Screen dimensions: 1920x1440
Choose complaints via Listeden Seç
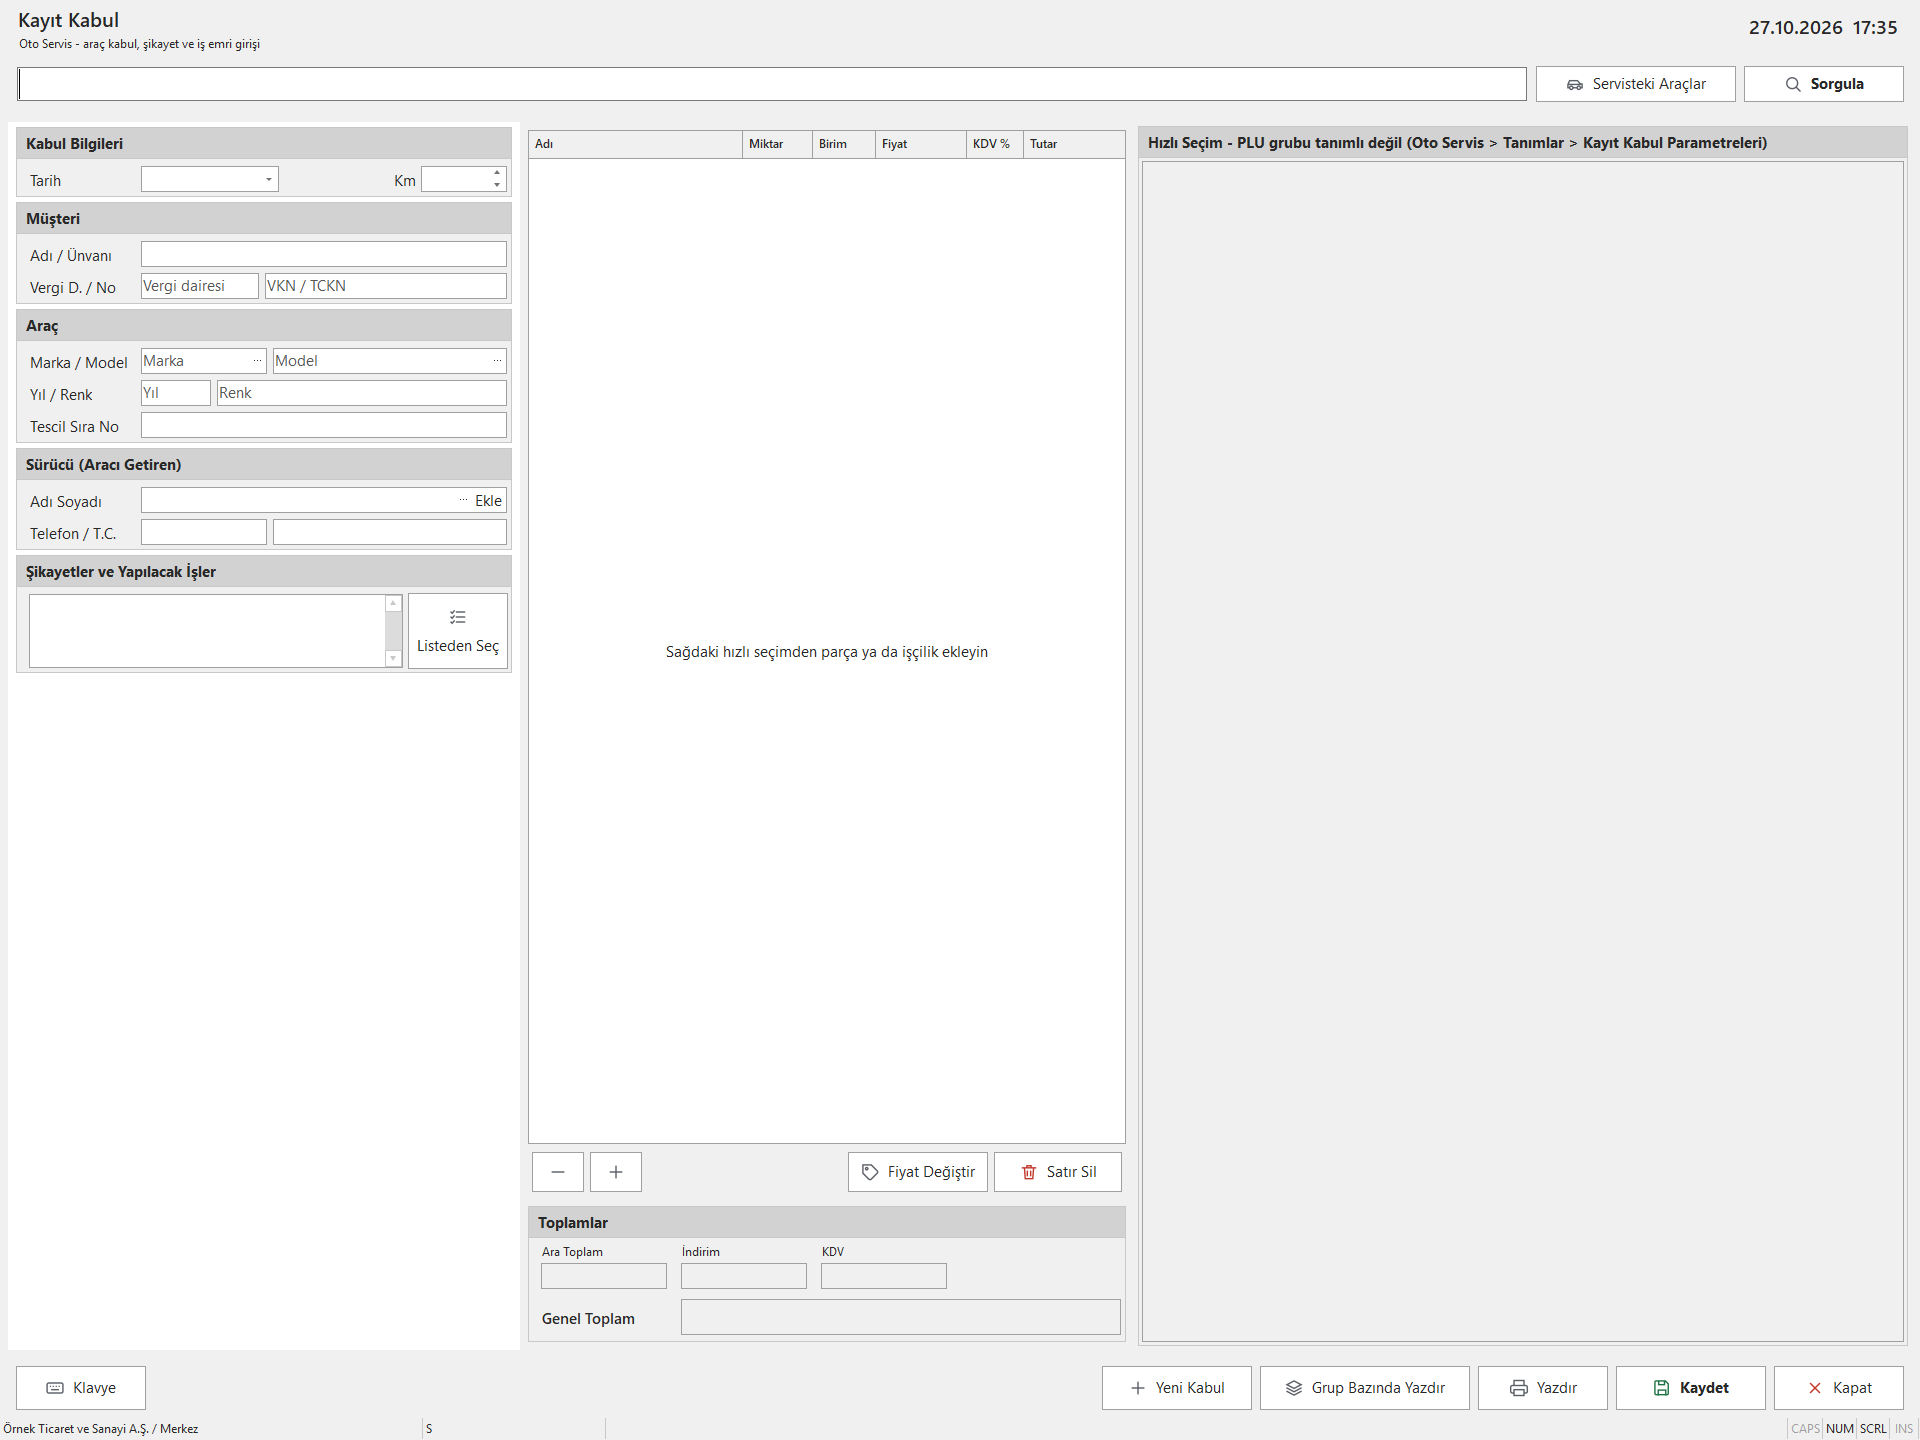(458, 631)
